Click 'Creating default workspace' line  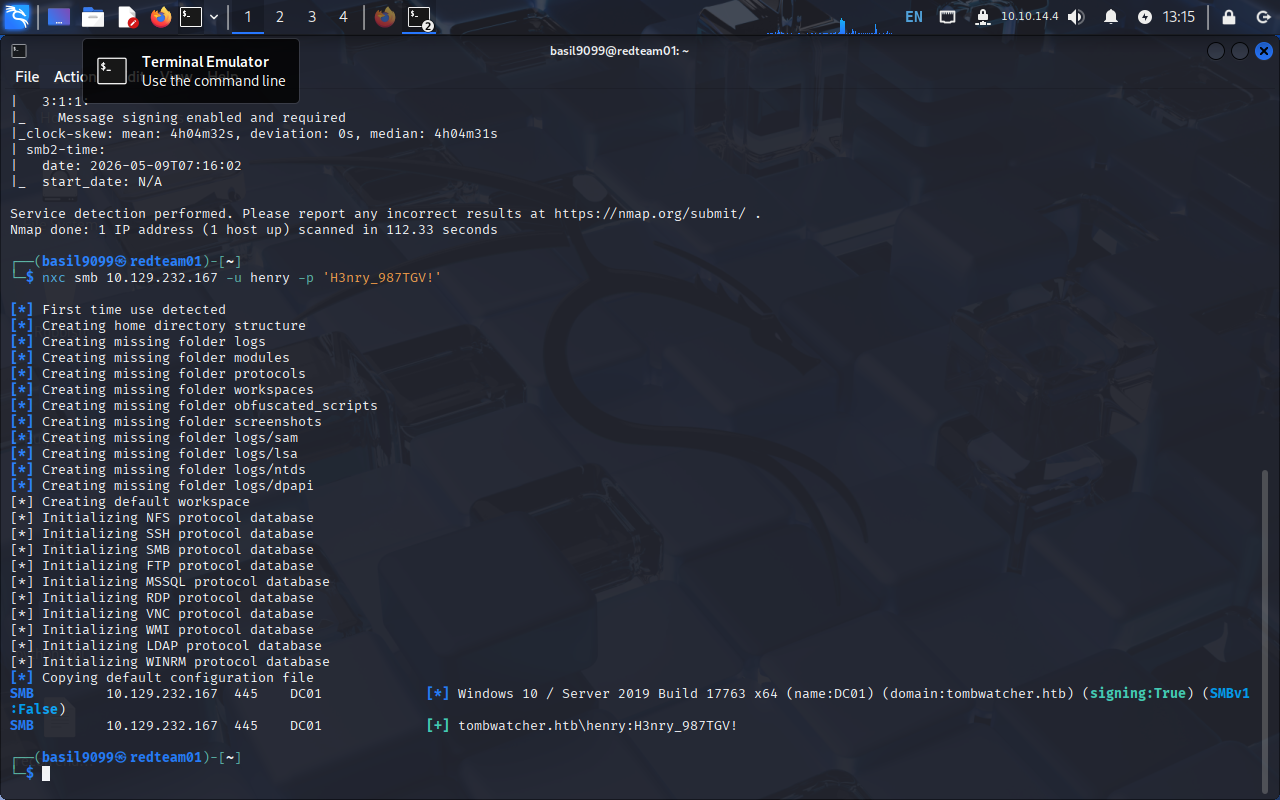pos(130,502)
